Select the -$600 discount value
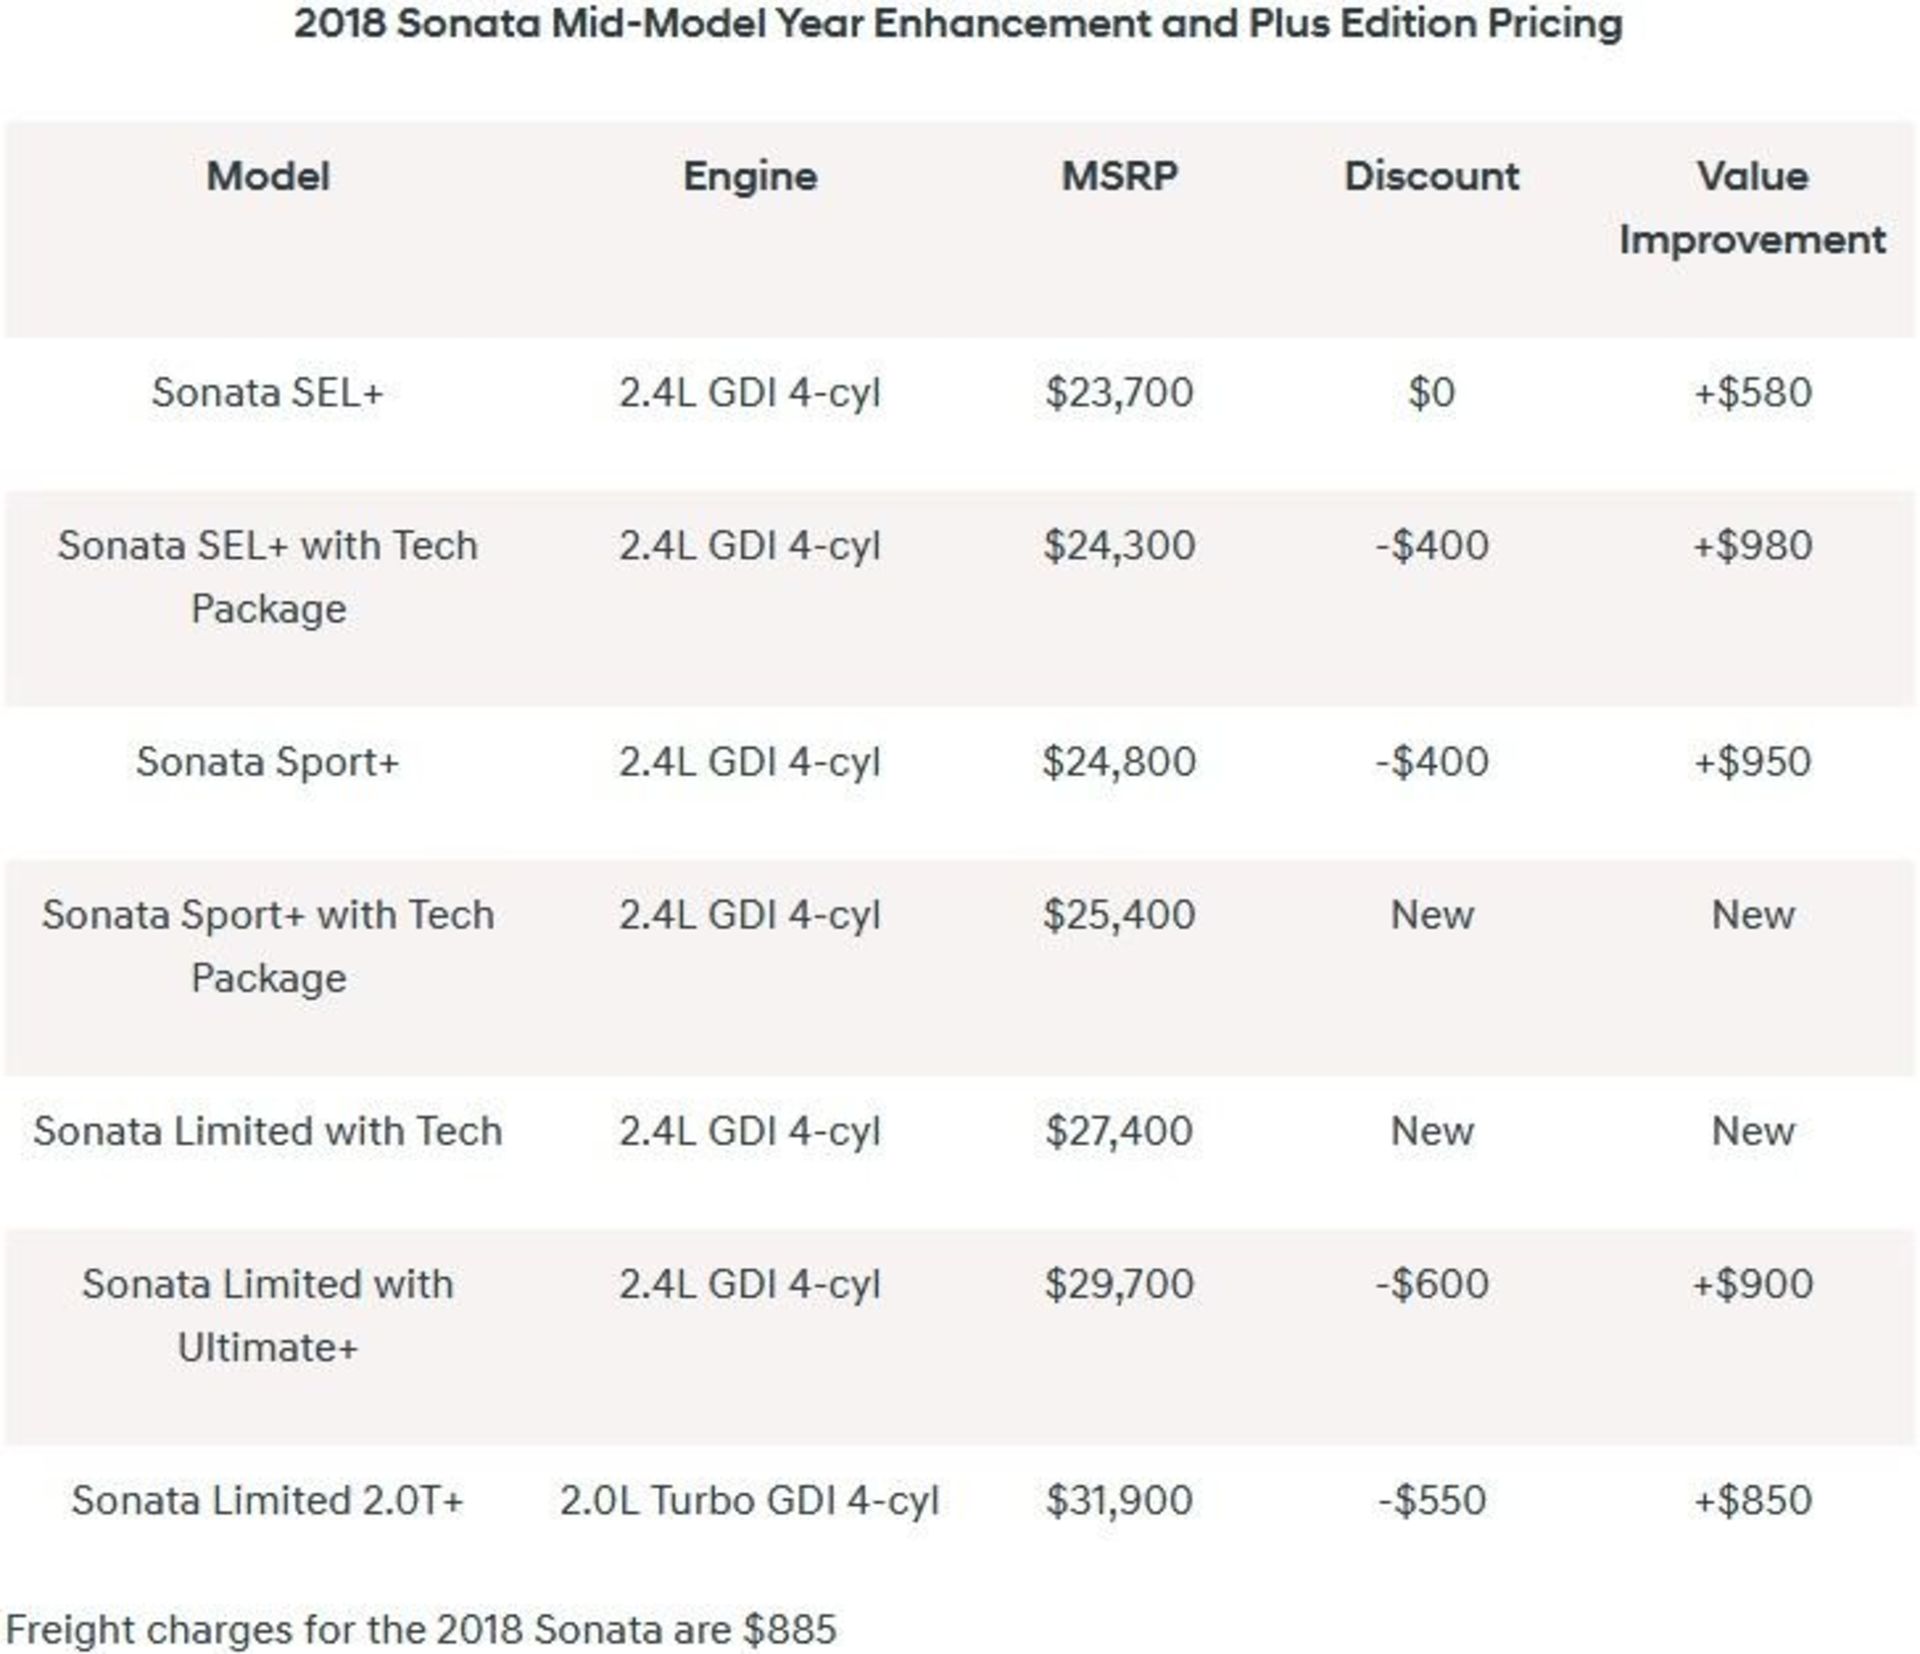 click(1431, 1284)
